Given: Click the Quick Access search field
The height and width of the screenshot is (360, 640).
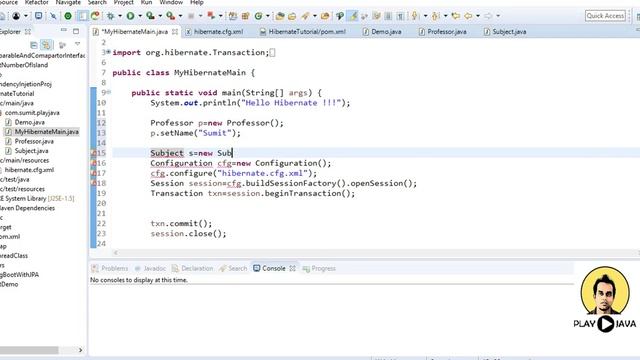Looking at the screenshot, I should click(x=605, y=16).
